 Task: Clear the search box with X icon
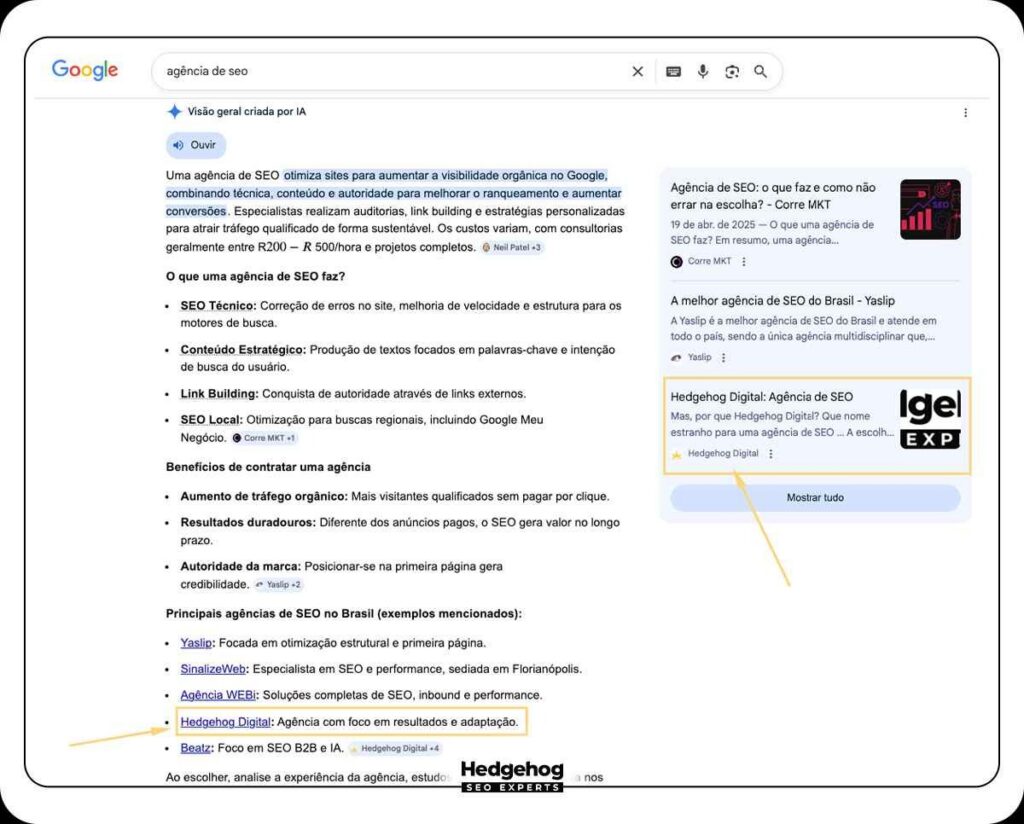[x=638, y=71]
